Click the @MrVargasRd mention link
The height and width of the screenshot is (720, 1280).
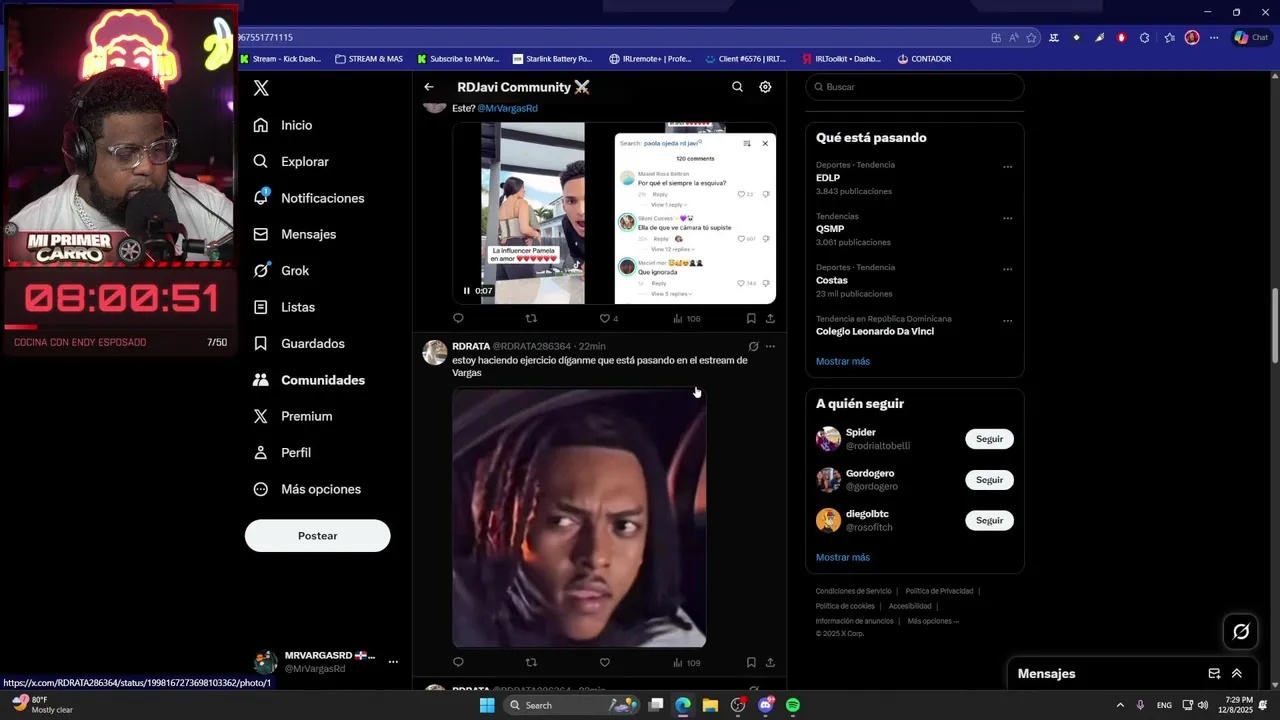[x=507, y=108]
